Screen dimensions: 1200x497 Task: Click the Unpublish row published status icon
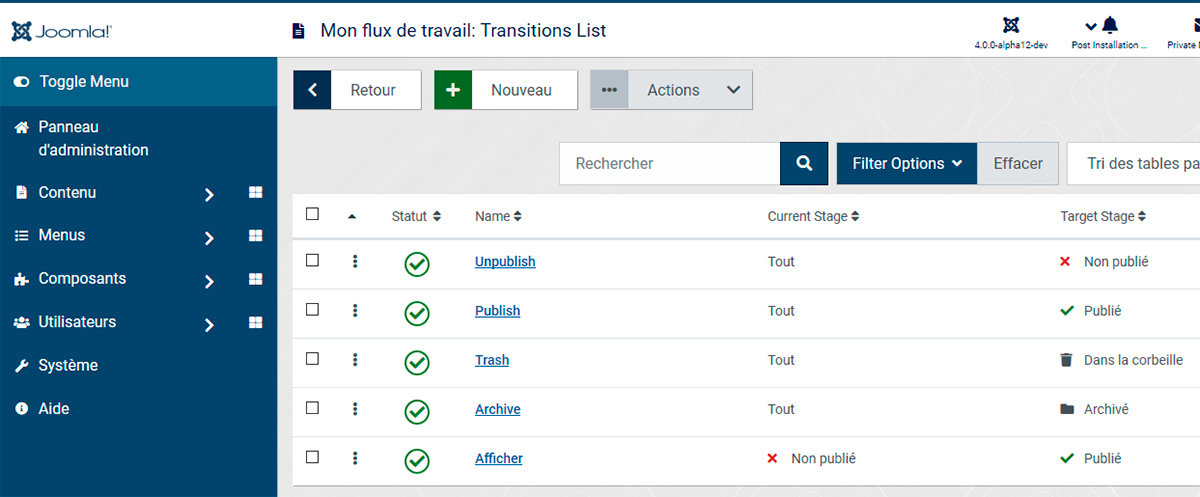(417, 264)
